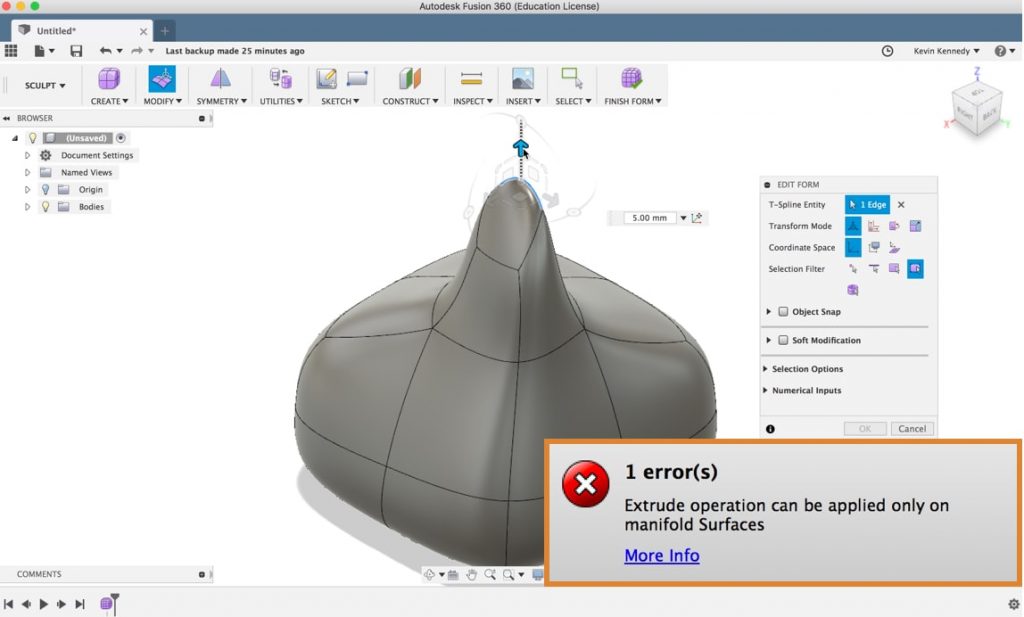Open the data panel grid icon
This screenshot has height=617, width=1024.
coord(11,51)
